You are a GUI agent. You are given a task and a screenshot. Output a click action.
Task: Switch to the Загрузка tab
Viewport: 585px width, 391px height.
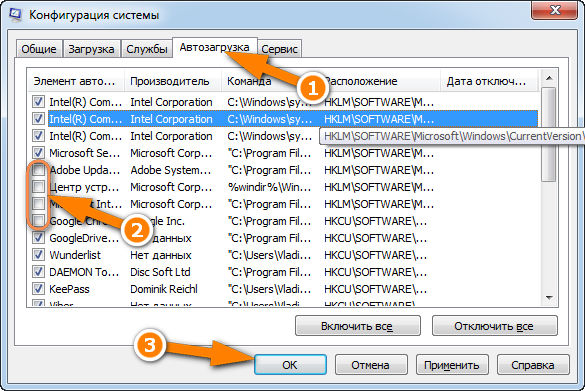coord(91,49)
